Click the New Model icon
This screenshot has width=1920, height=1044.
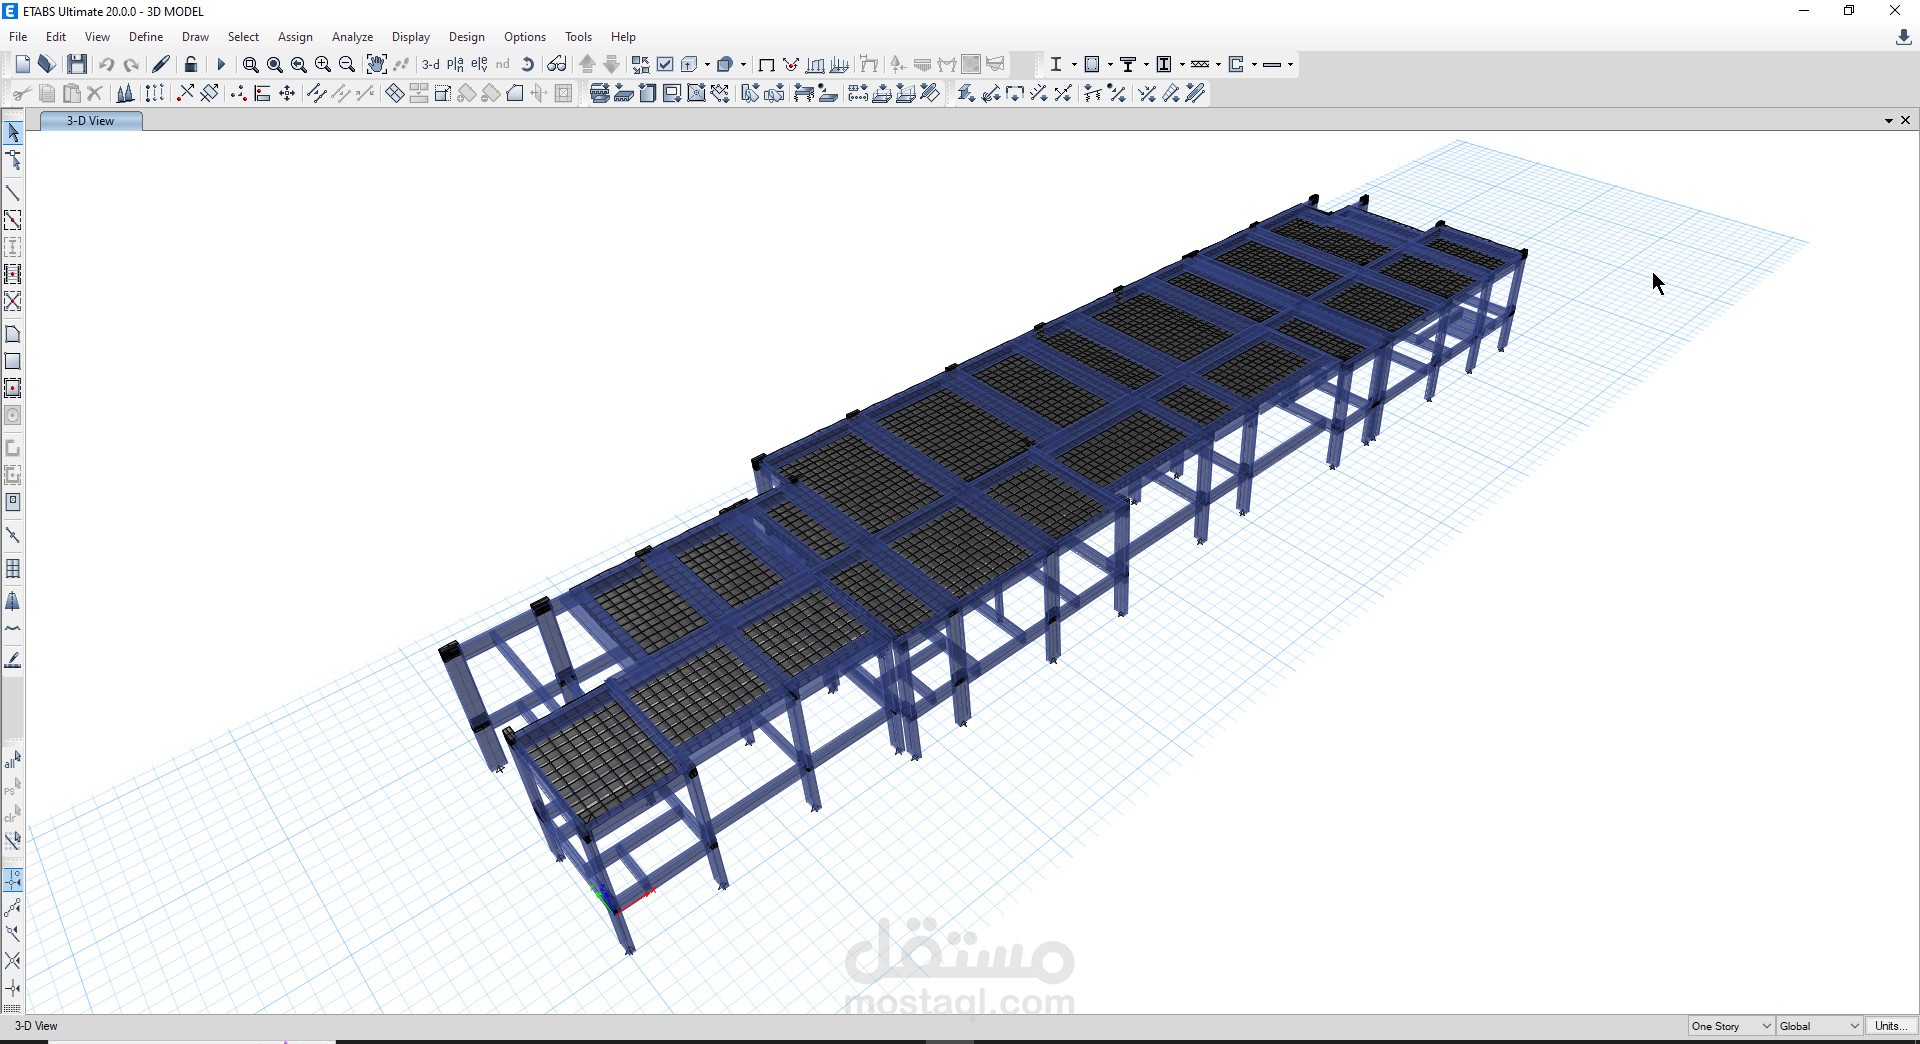(23, 64)
